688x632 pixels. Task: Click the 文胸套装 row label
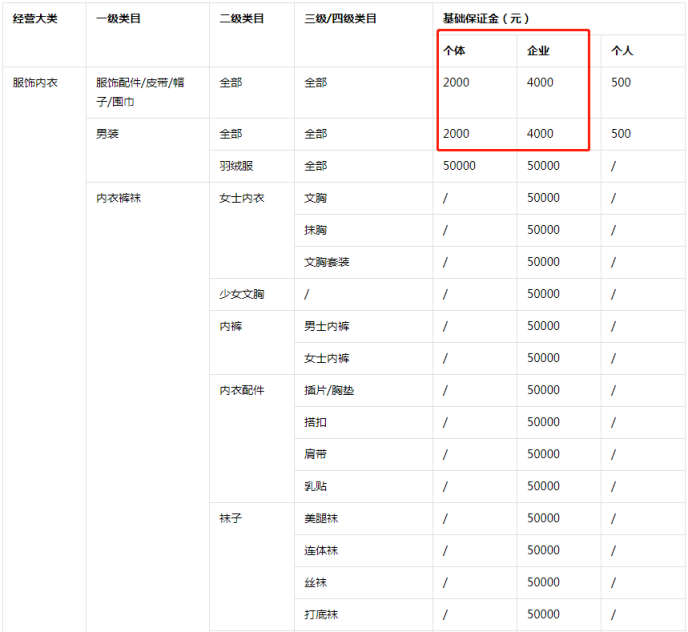pos(327,262)
